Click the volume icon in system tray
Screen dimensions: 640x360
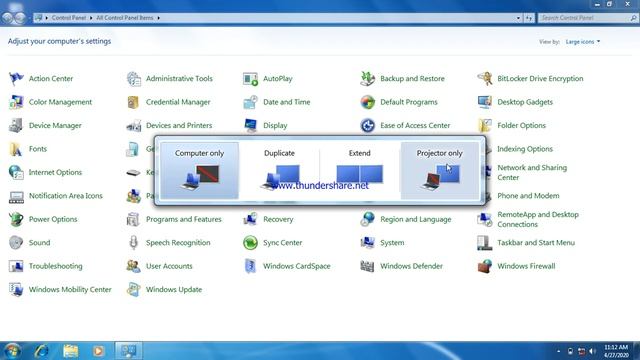point(592,351)
